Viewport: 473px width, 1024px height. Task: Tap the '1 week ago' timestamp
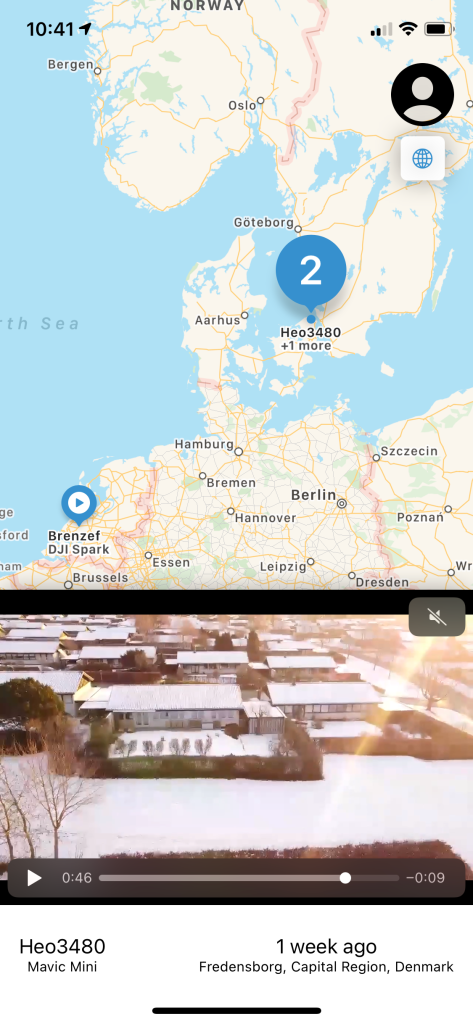pyautogui.click(x=326, y=946)
